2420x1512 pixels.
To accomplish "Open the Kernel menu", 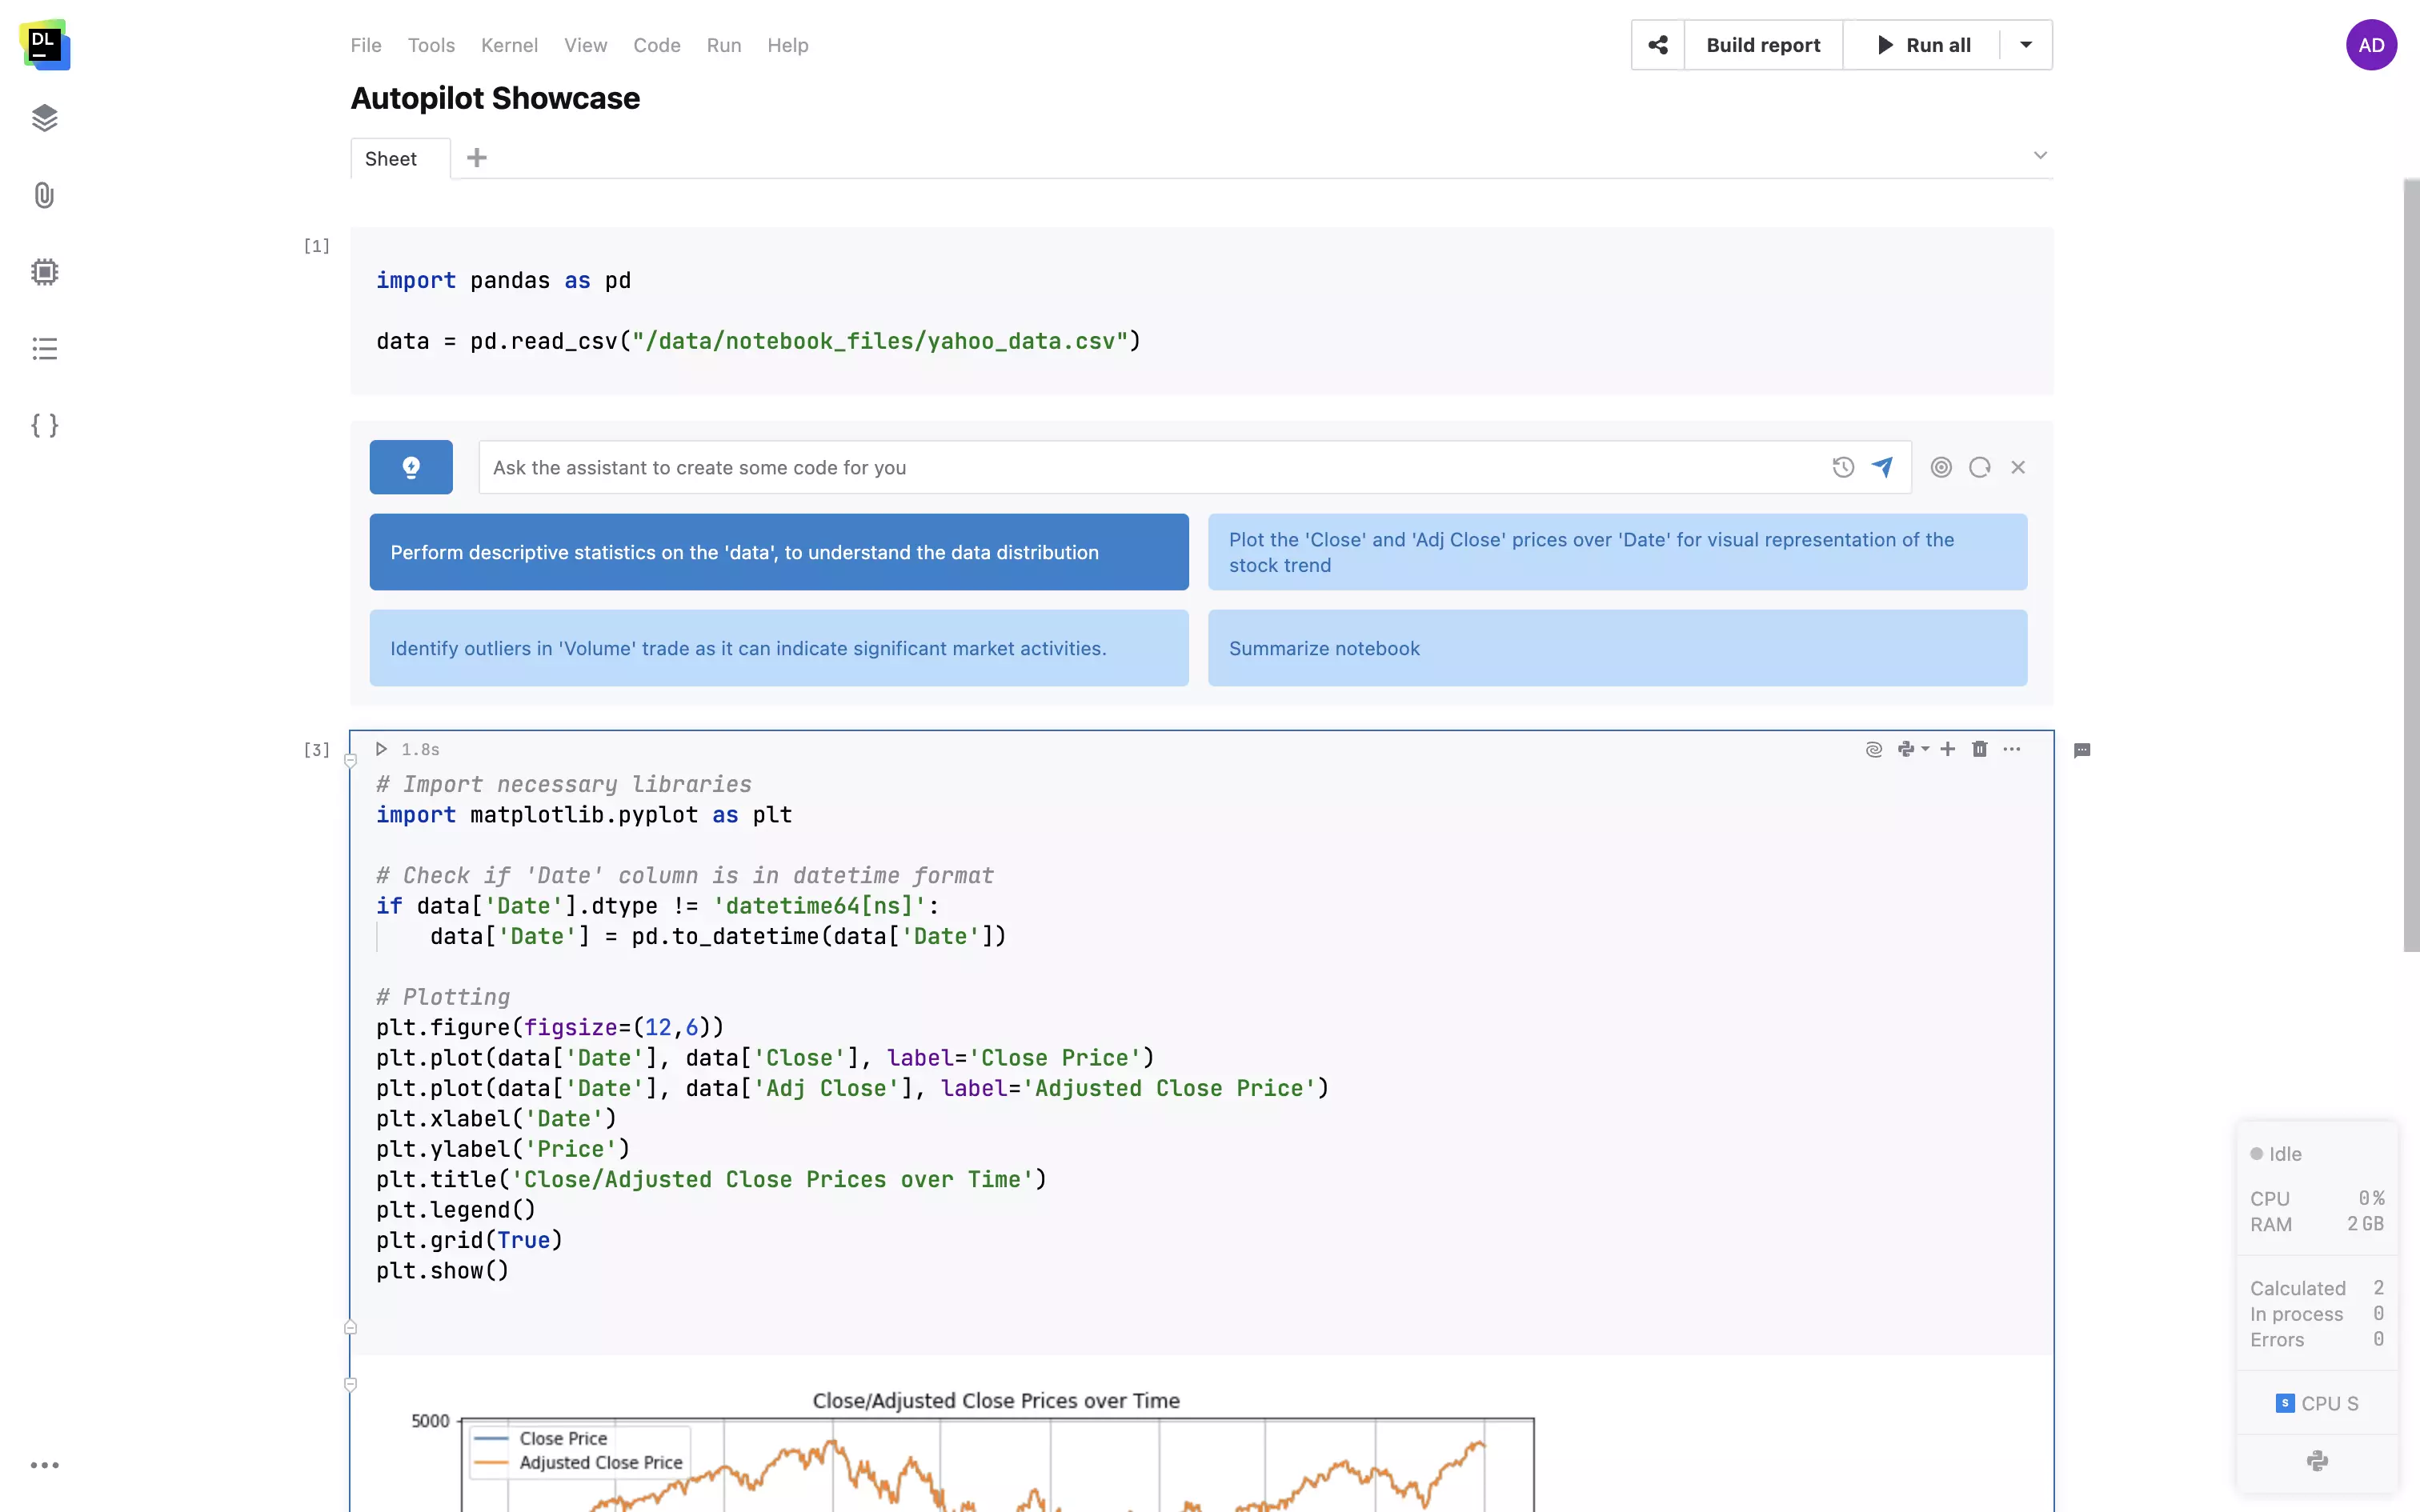I will click(x=509, y=45).
